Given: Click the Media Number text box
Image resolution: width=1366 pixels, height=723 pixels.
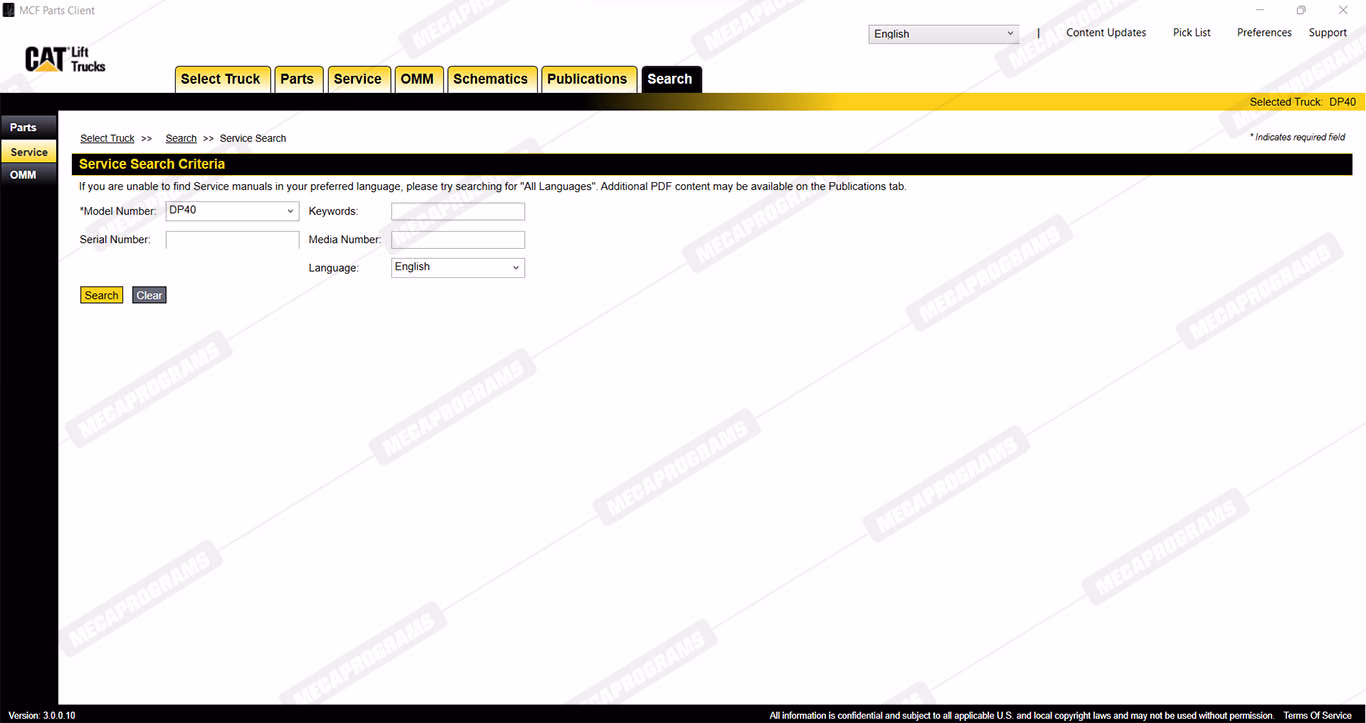Looking at the screenshot, I should coord(457,240).
